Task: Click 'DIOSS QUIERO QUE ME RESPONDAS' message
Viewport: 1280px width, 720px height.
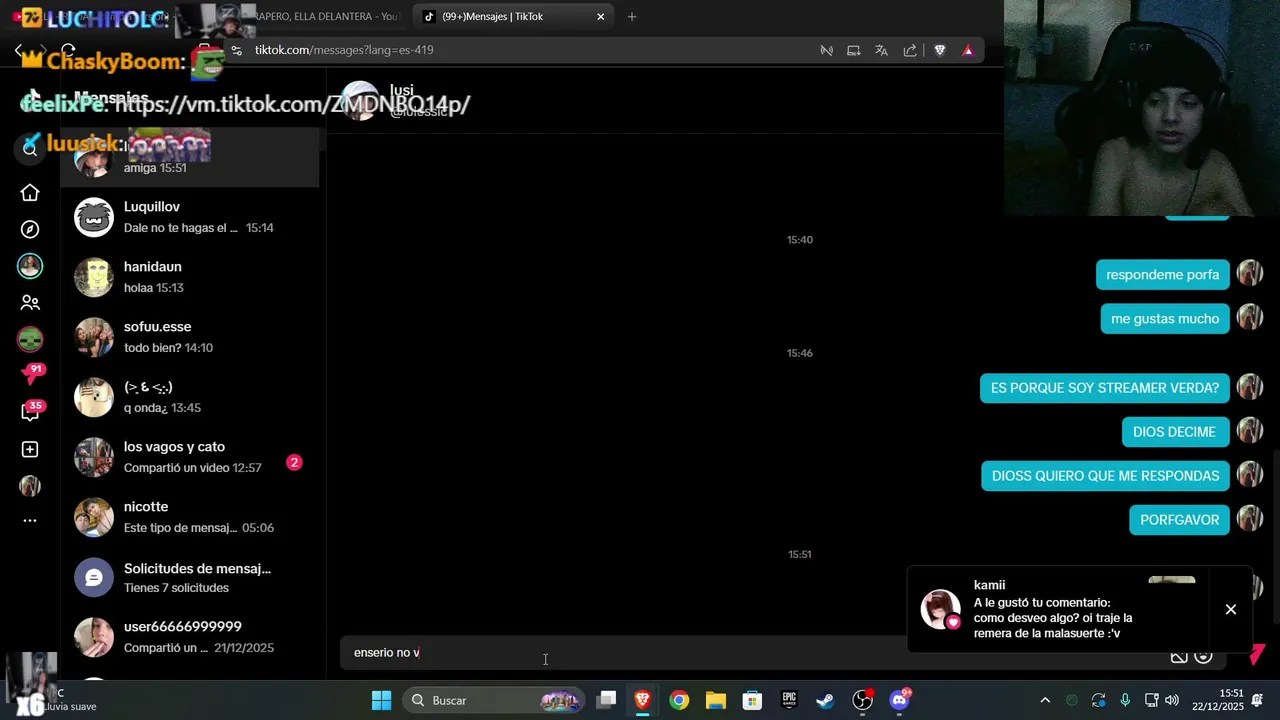Action: coord(1105,476)
